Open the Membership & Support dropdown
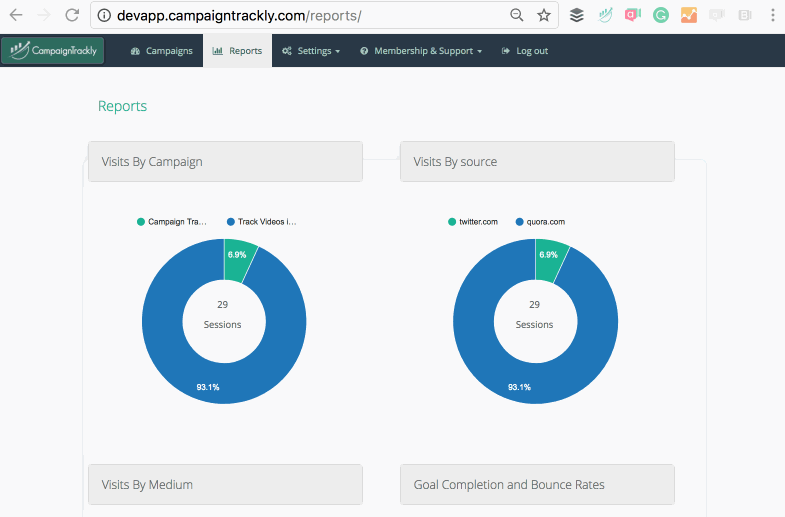The width and height of the screenshot is (785, 517). 421,51
